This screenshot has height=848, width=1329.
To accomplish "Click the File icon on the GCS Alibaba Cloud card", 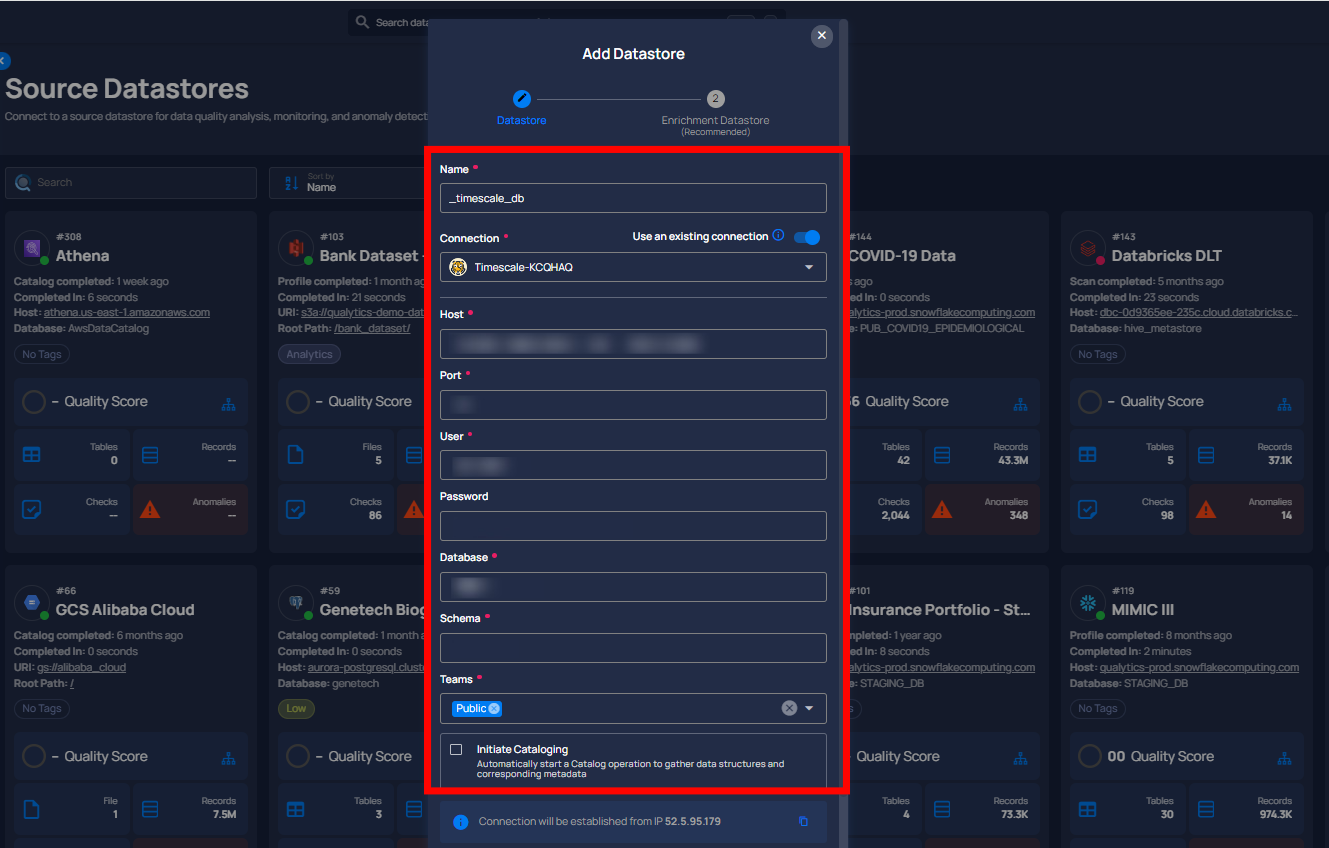I will click(x=32, y=809).
